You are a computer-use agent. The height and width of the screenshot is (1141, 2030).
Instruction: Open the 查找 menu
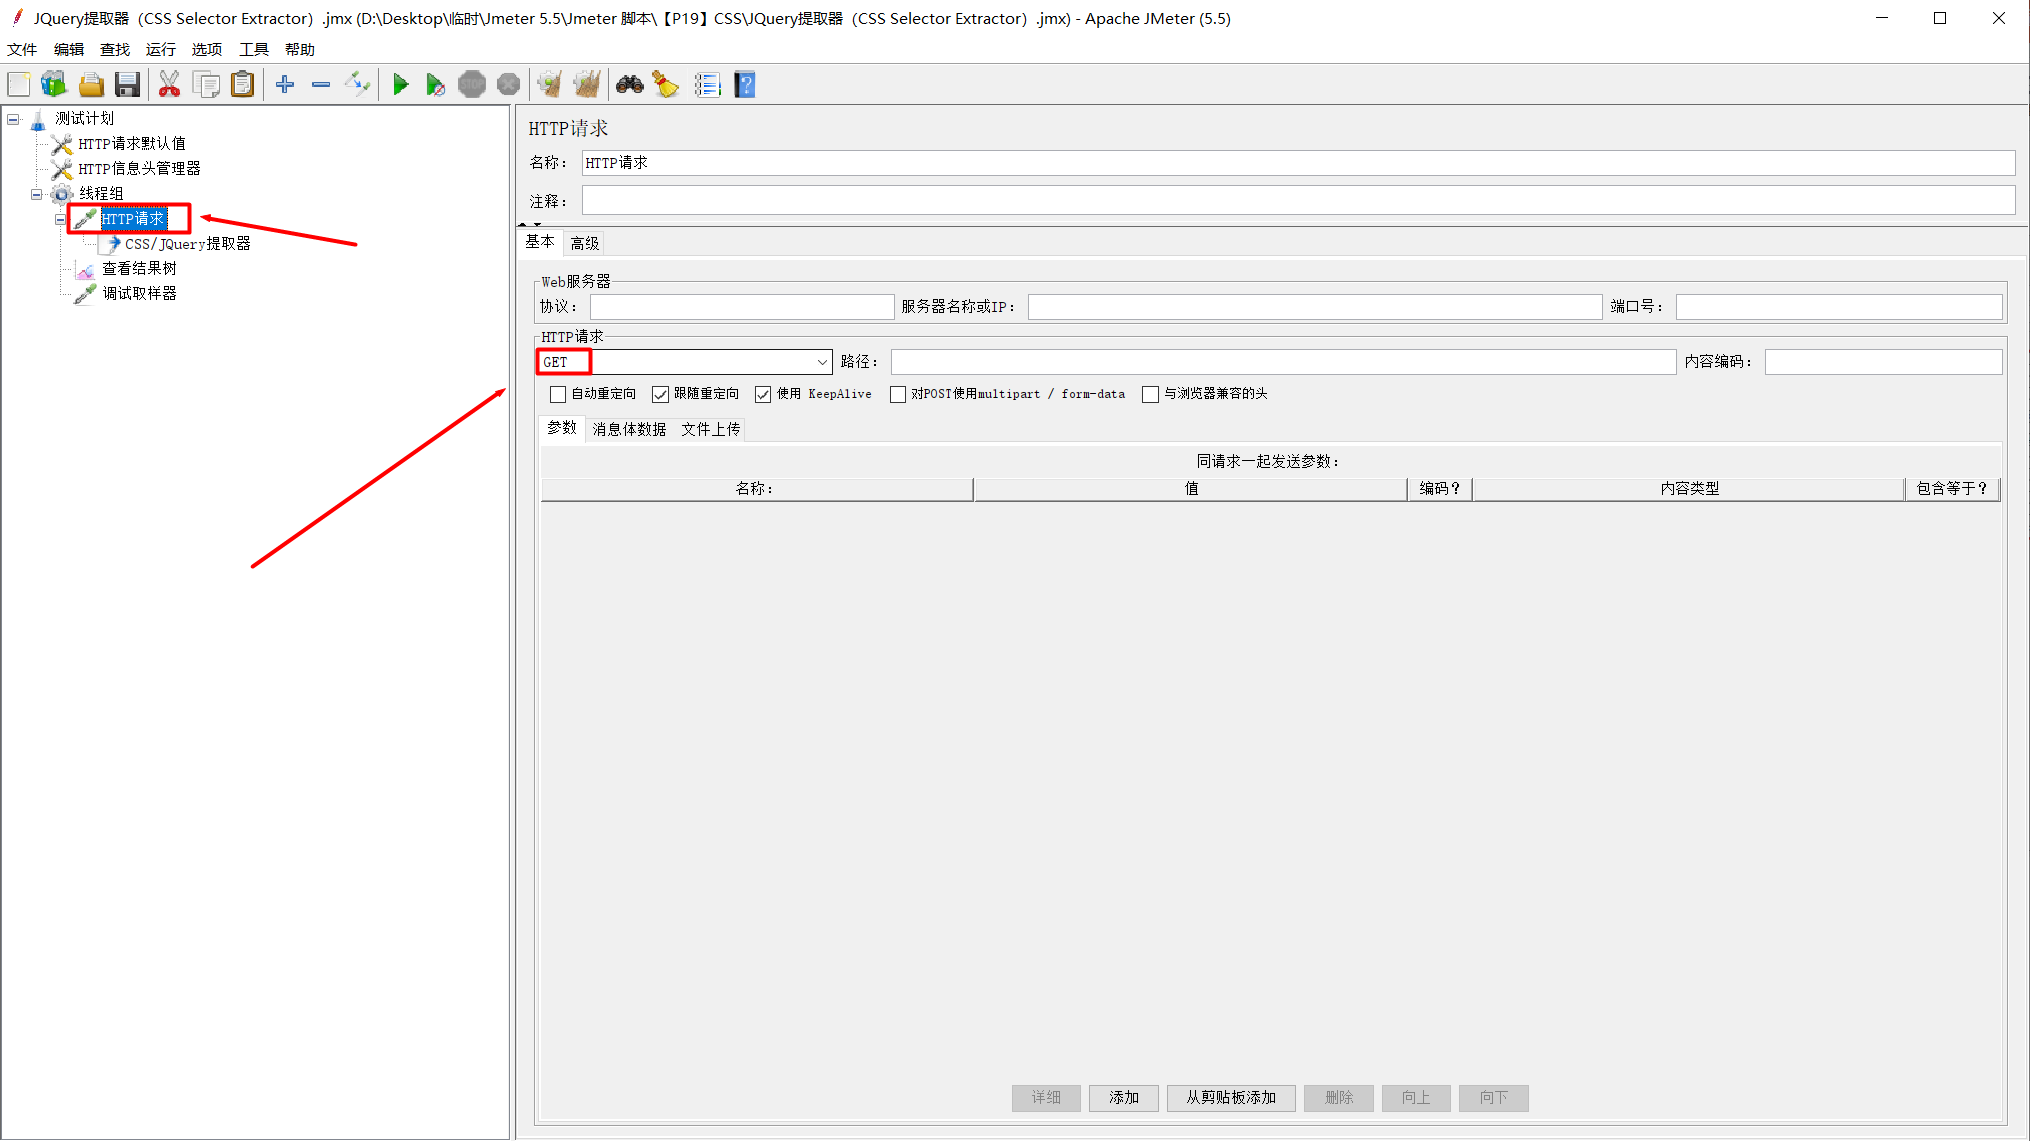[x=115, y=49]
